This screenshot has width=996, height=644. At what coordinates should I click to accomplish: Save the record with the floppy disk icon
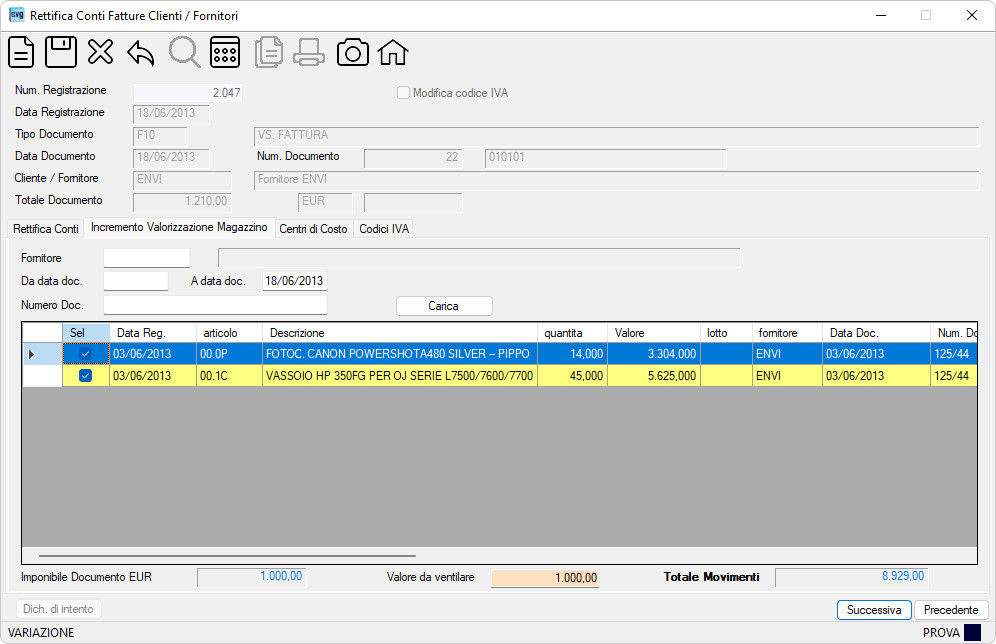pos(61,52)
